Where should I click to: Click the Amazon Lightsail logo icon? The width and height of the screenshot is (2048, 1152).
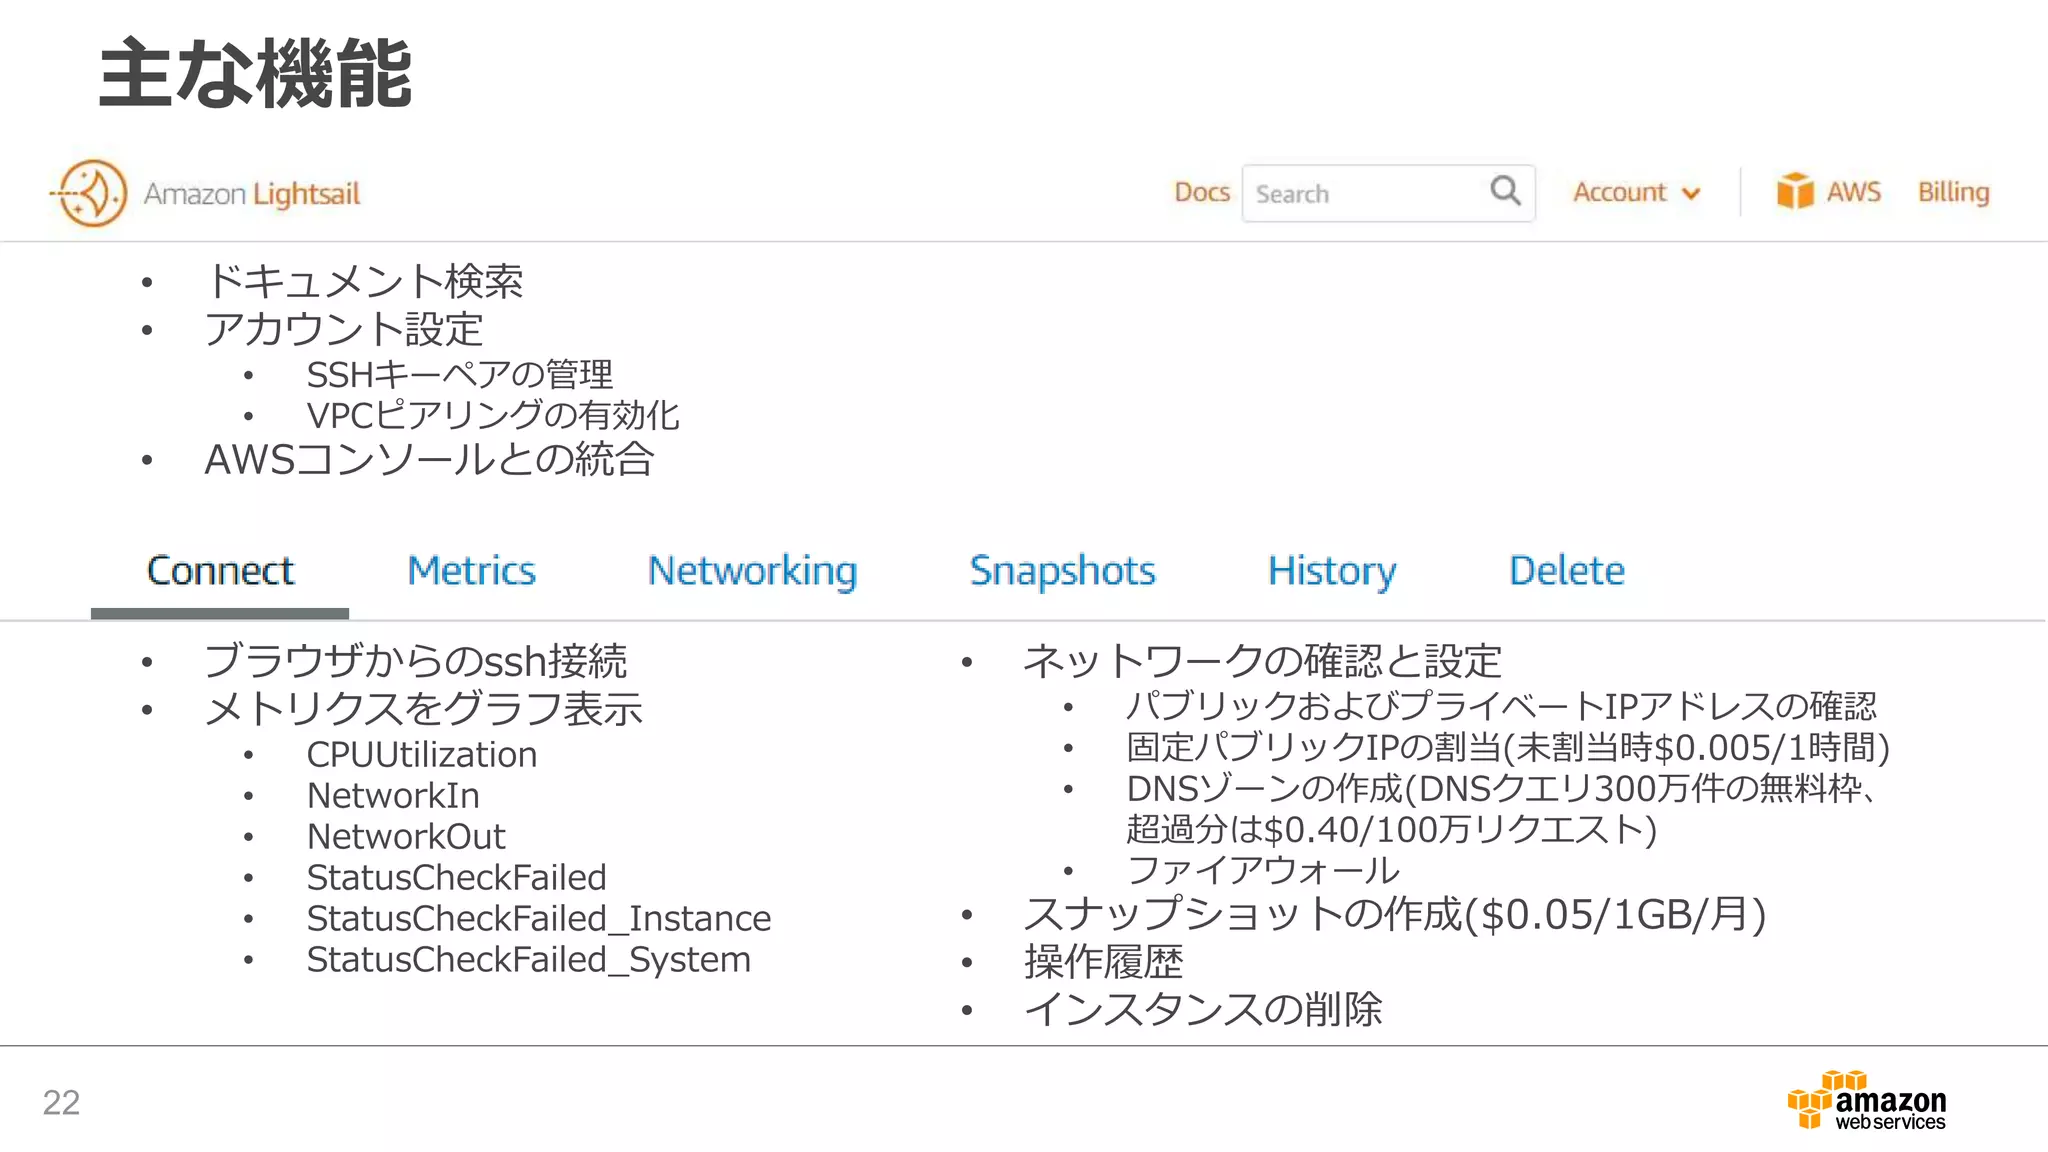click(x=89, y=193)
